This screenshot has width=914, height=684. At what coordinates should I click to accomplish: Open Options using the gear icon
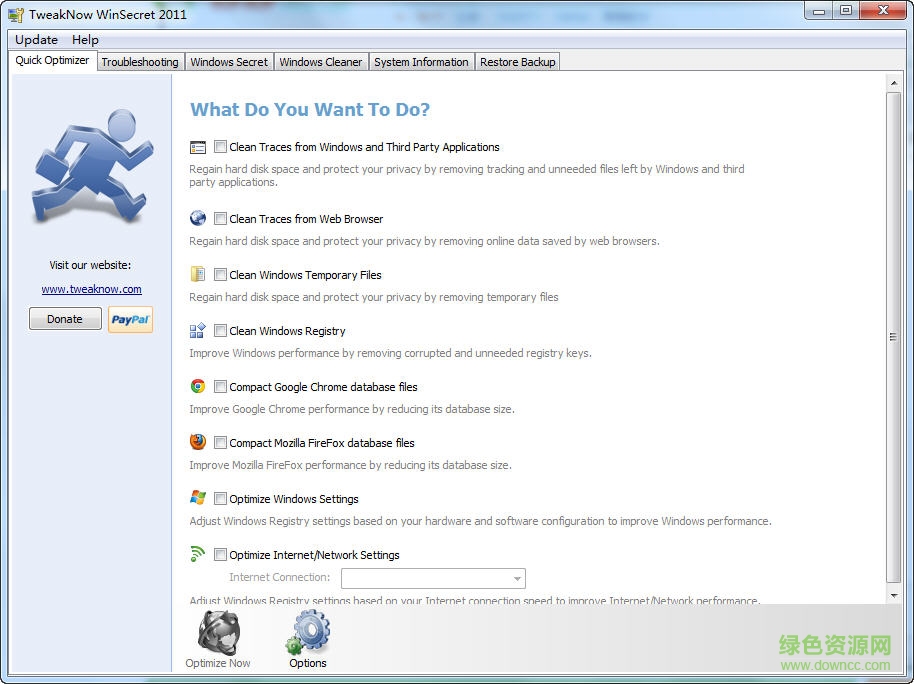point(308,630)
